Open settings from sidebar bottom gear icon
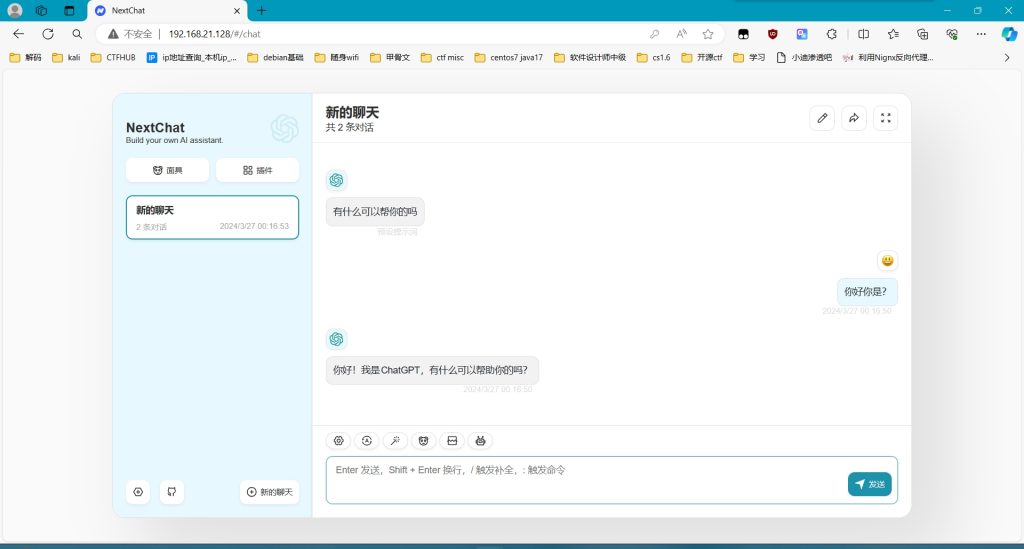1024x549 pixels. tap(139, 492)
